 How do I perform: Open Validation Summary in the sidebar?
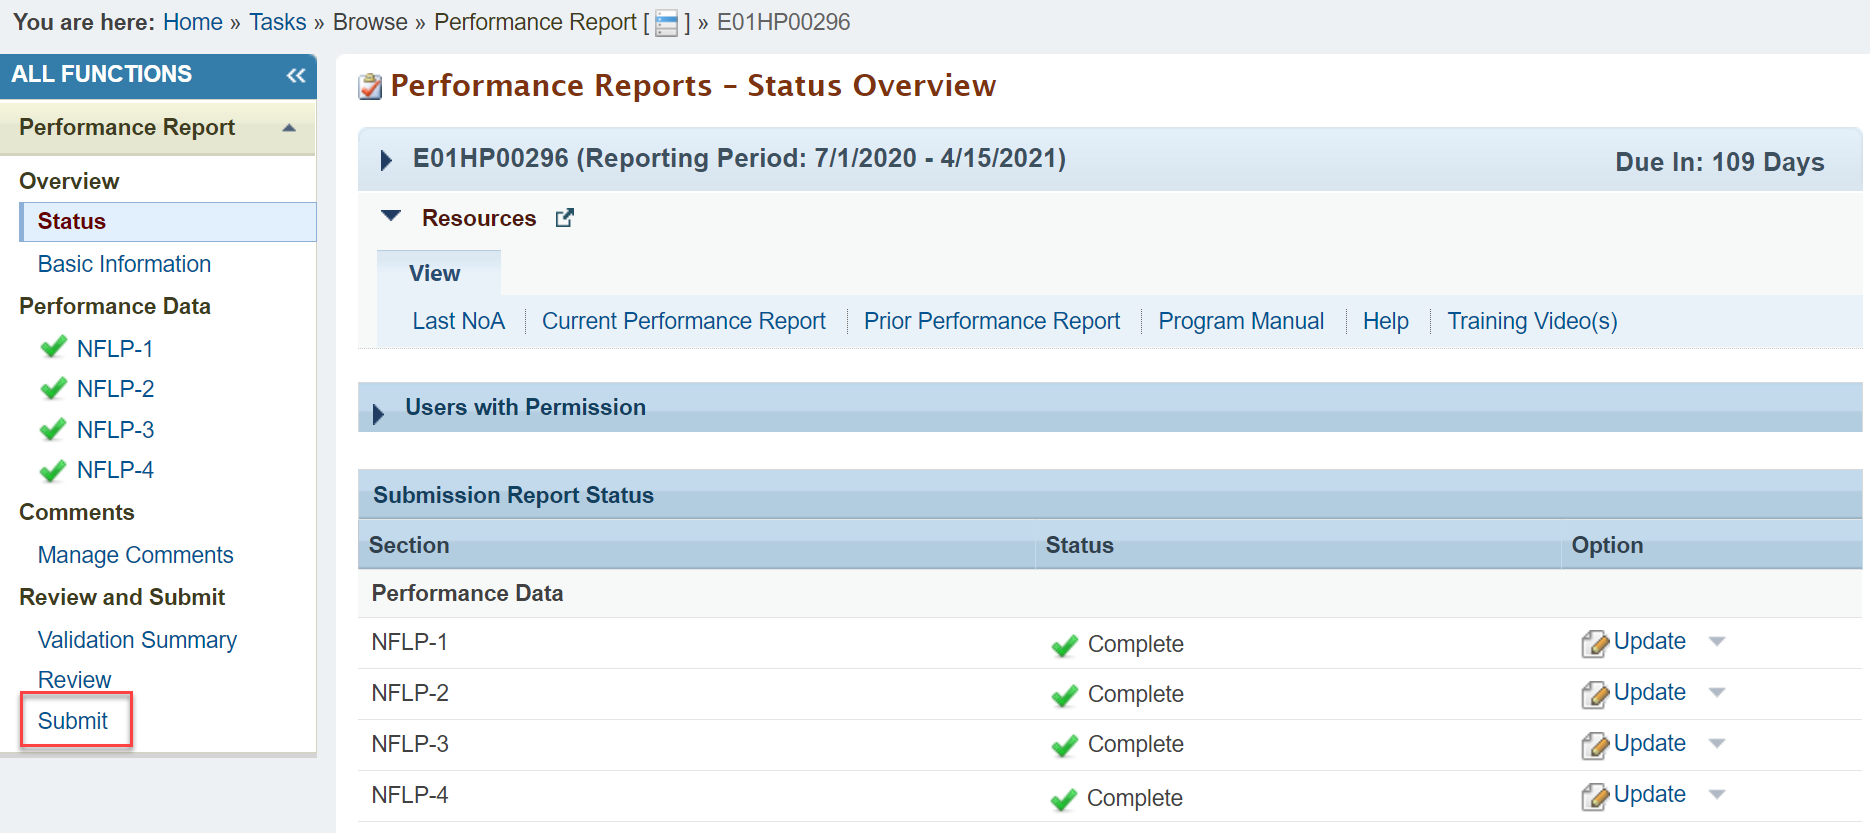[x=137, y=640]
